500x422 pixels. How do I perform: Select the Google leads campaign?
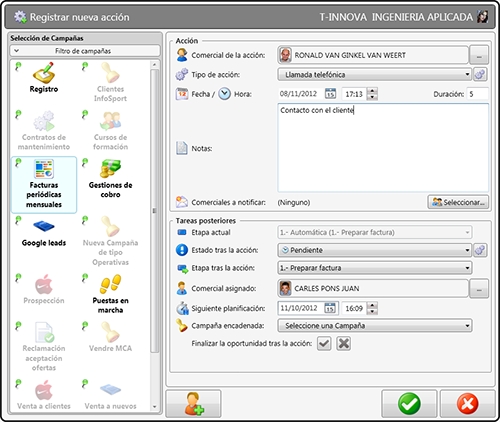point(44,232)
